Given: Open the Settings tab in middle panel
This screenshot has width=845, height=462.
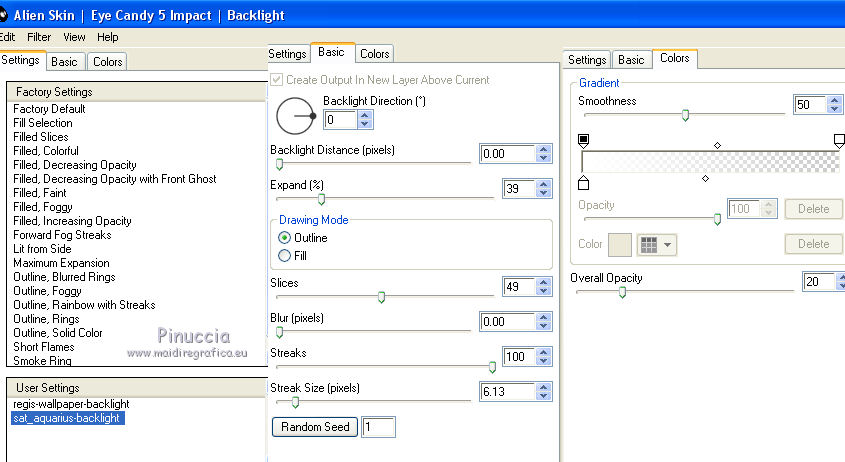Looking at the screenshot, I should [x=288, y=54].
